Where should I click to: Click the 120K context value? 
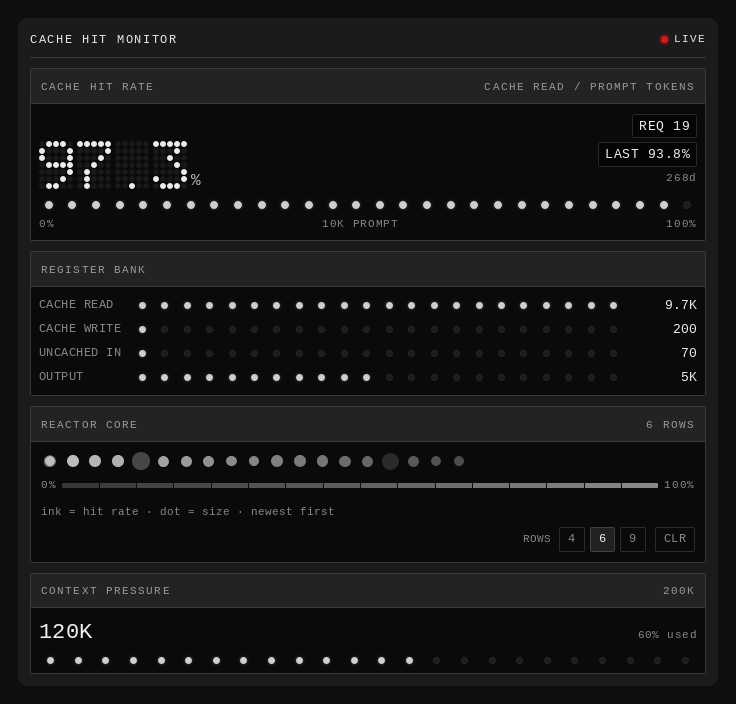tap(65, 632)
